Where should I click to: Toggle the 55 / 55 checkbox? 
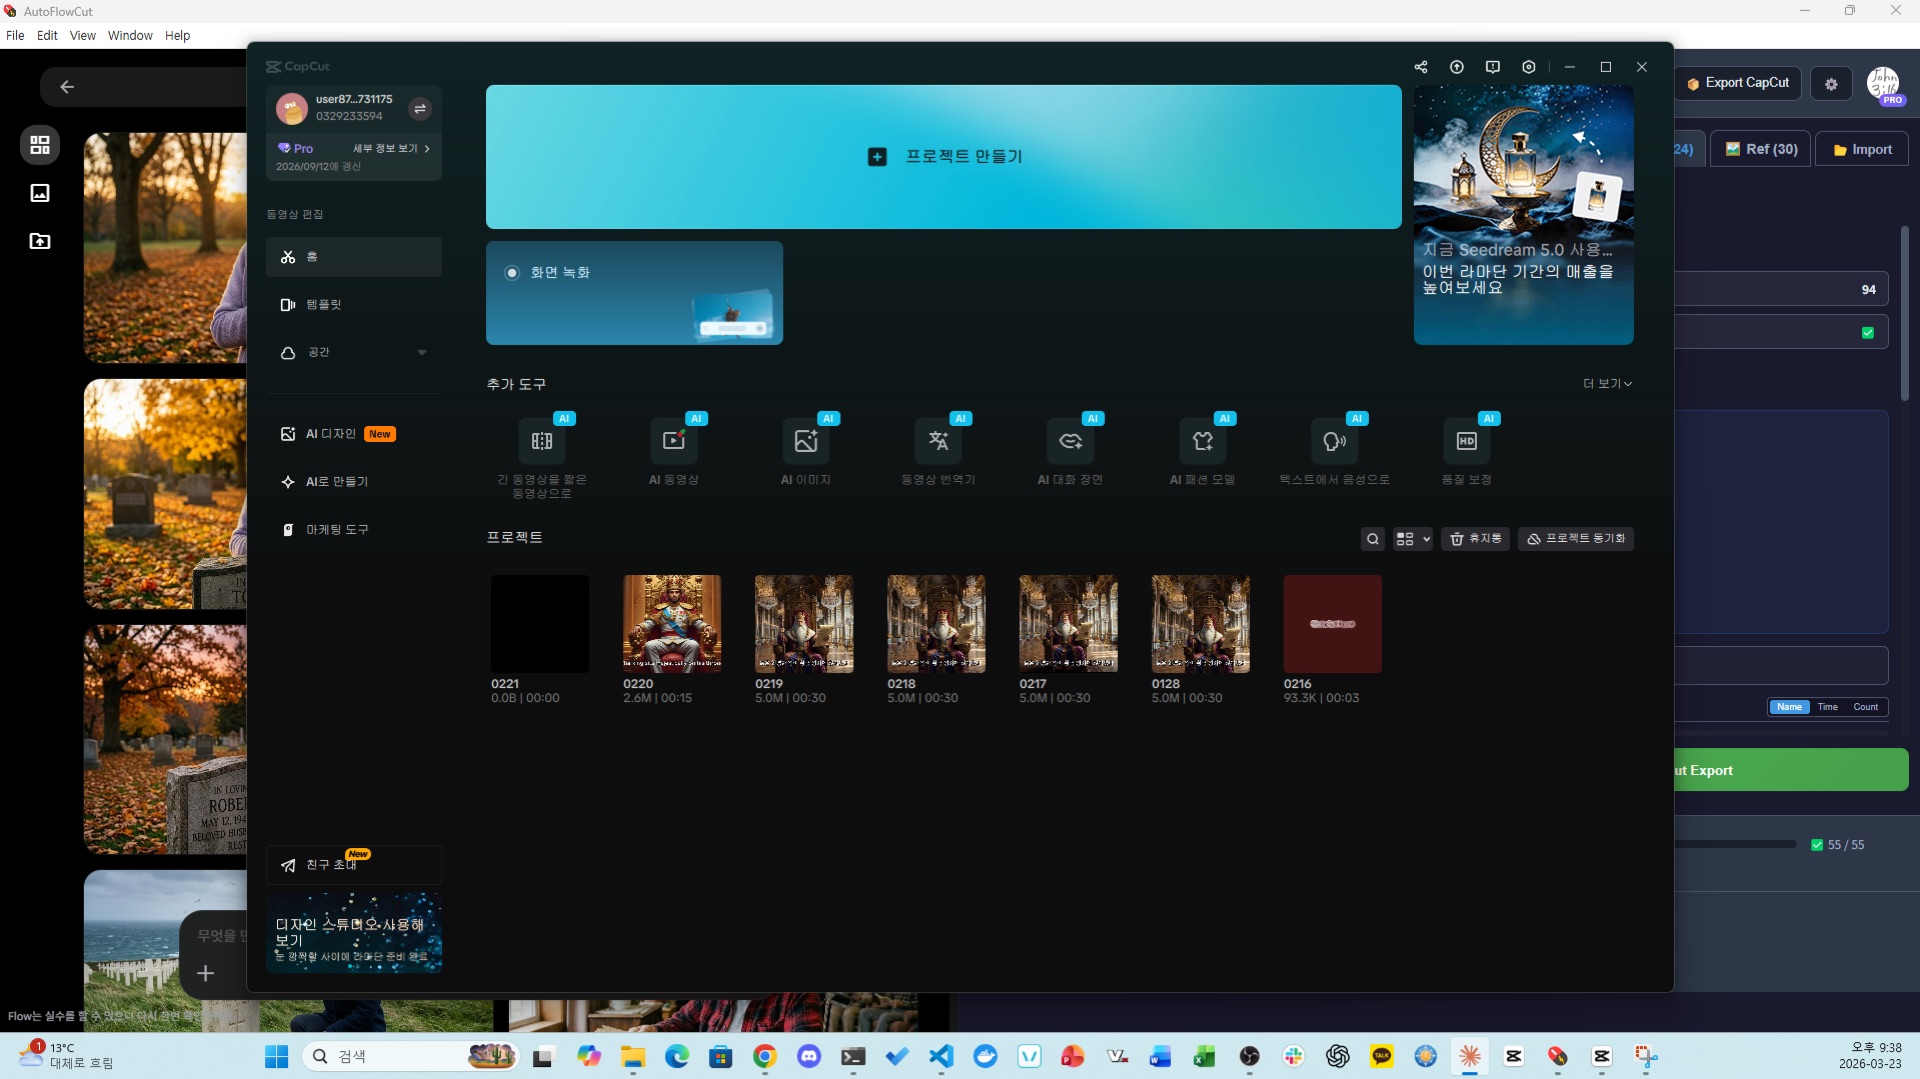(x=1817, y=845)
